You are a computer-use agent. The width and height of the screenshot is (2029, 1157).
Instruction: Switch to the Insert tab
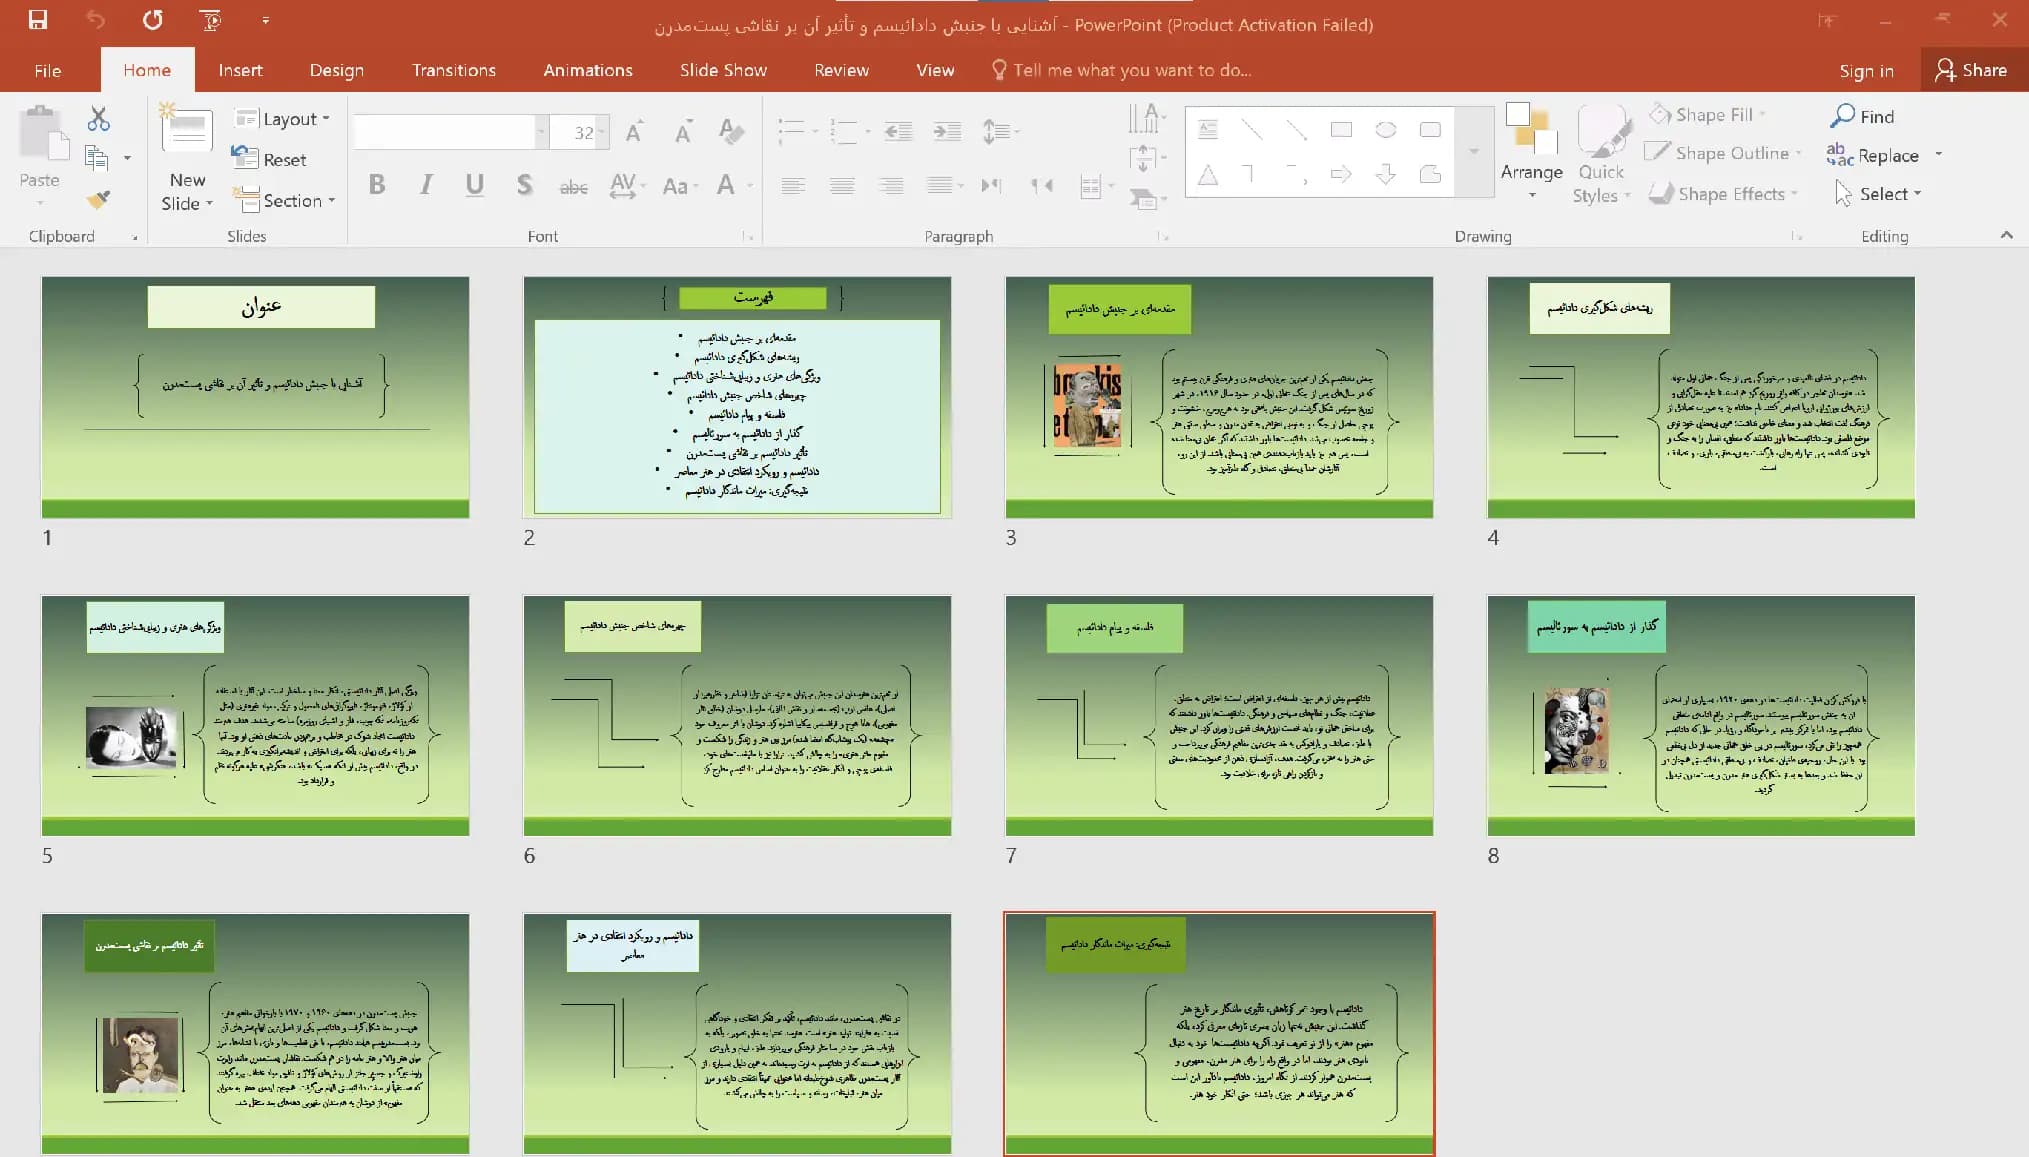[240, 70]
